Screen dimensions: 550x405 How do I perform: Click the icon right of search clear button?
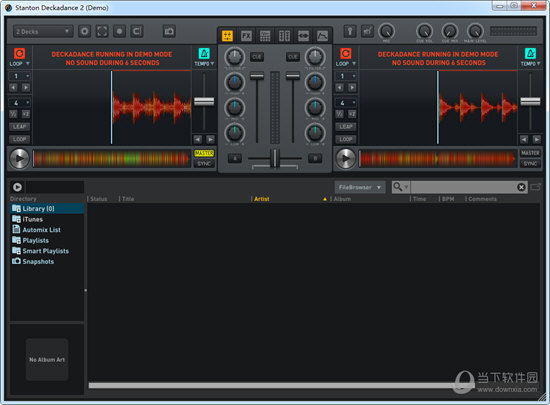coord(535,187)
